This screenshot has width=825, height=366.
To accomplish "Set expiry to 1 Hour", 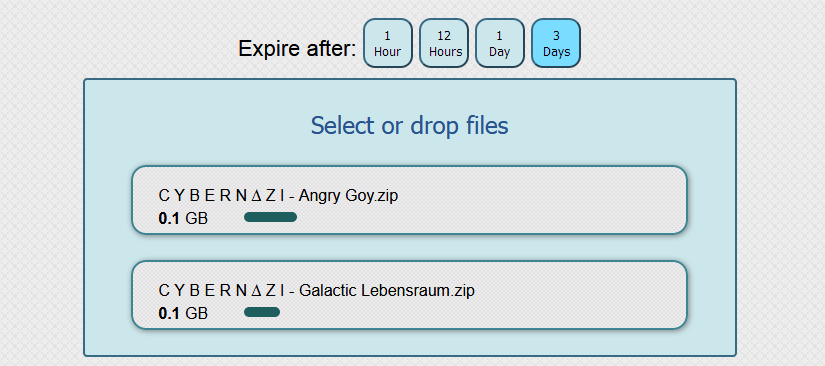I will pos(388,43).
